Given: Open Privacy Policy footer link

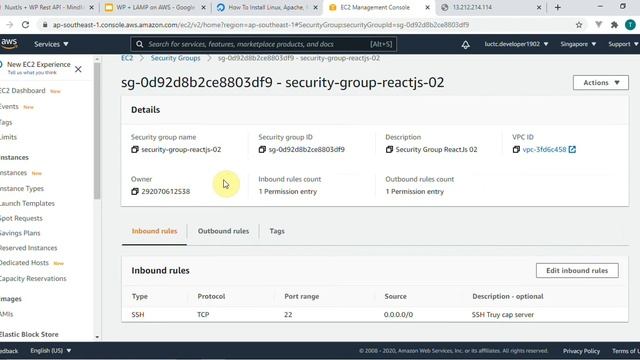Looking at the screenshot, I should [581, 351].
